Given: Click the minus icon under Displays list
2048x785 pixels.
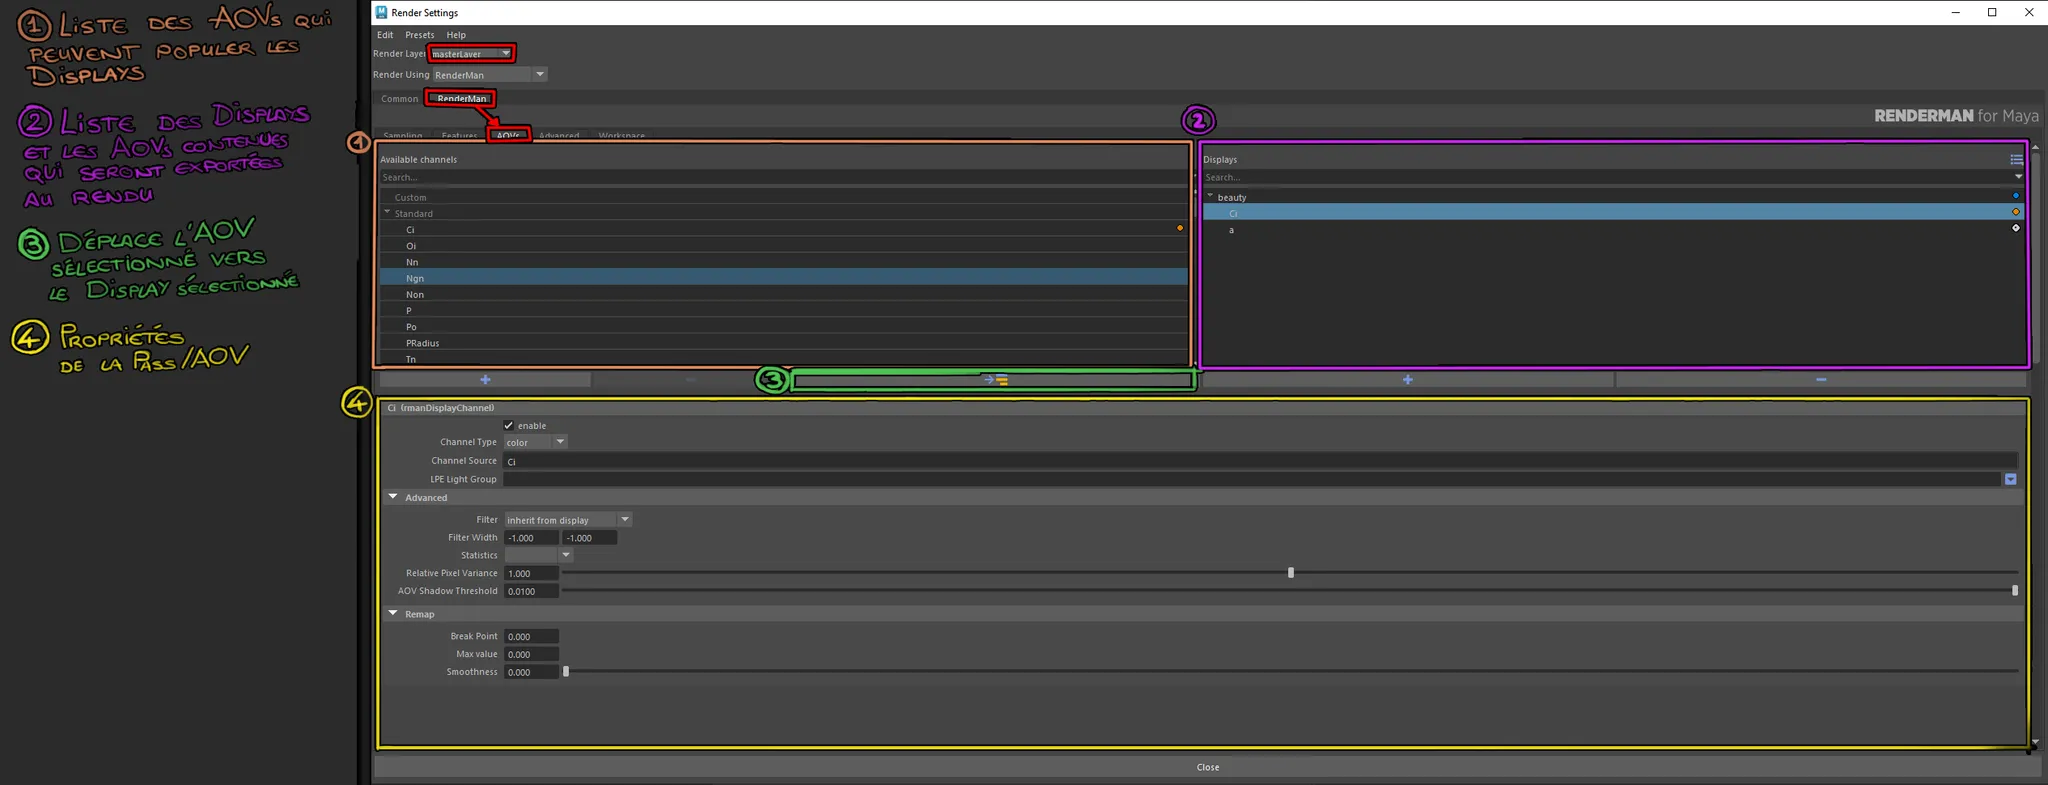Looking at the screenshot, I should (1820, 380).
